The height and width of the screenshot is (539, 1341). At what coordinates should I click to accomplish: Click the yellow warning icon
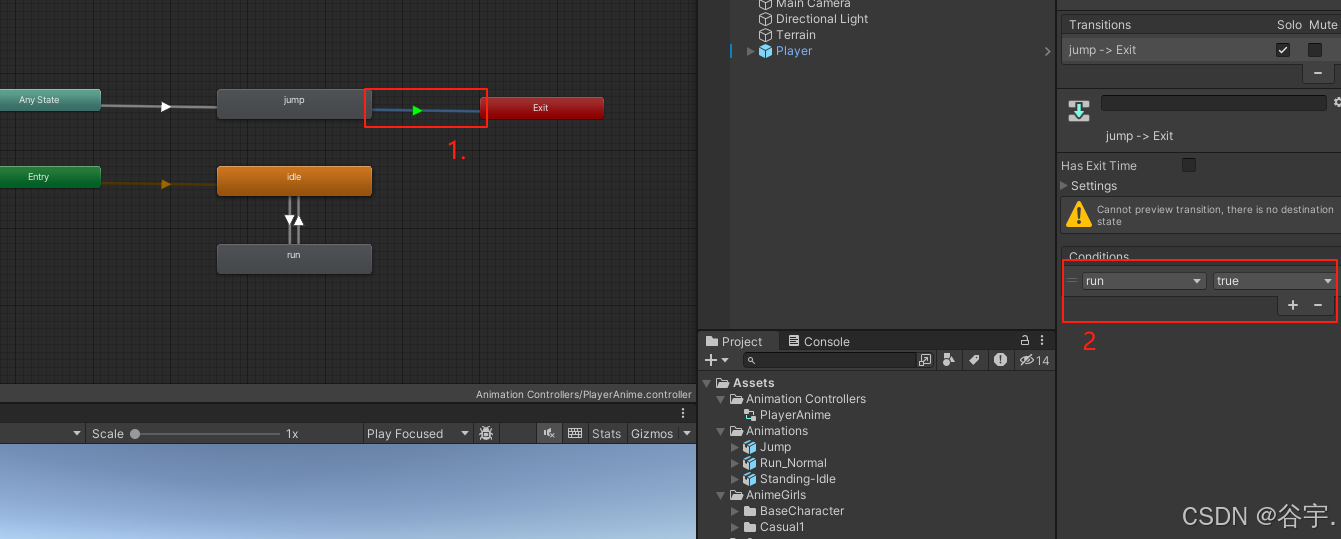[x=1079, y=214]
